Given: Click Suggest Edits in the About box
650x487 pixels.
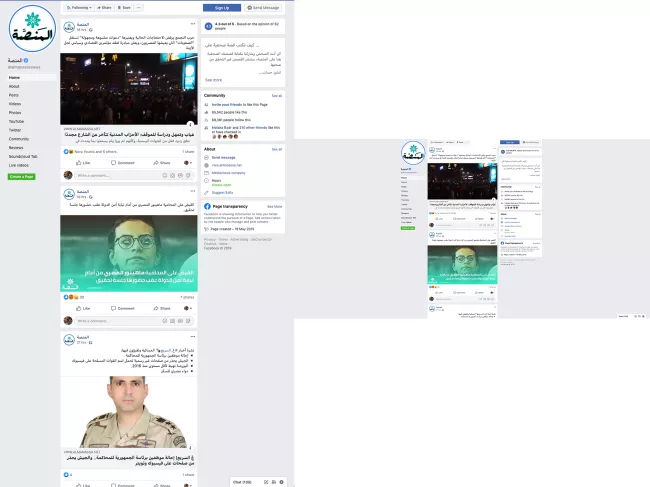Looking at the screenshot, I should tap(222, 193).
